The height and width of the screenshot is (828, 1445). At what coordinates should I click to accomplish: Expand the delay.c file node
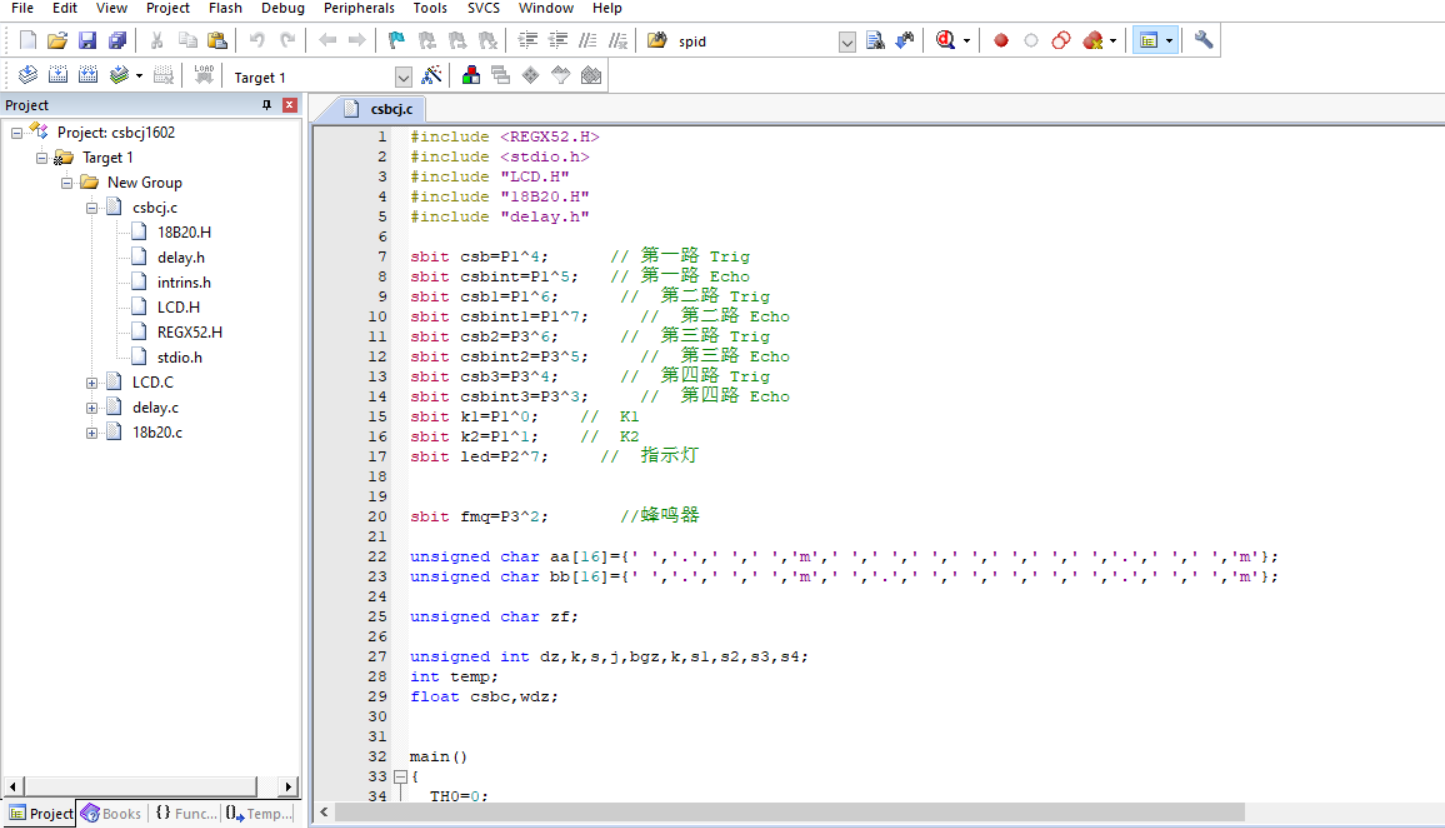(91, 407)
